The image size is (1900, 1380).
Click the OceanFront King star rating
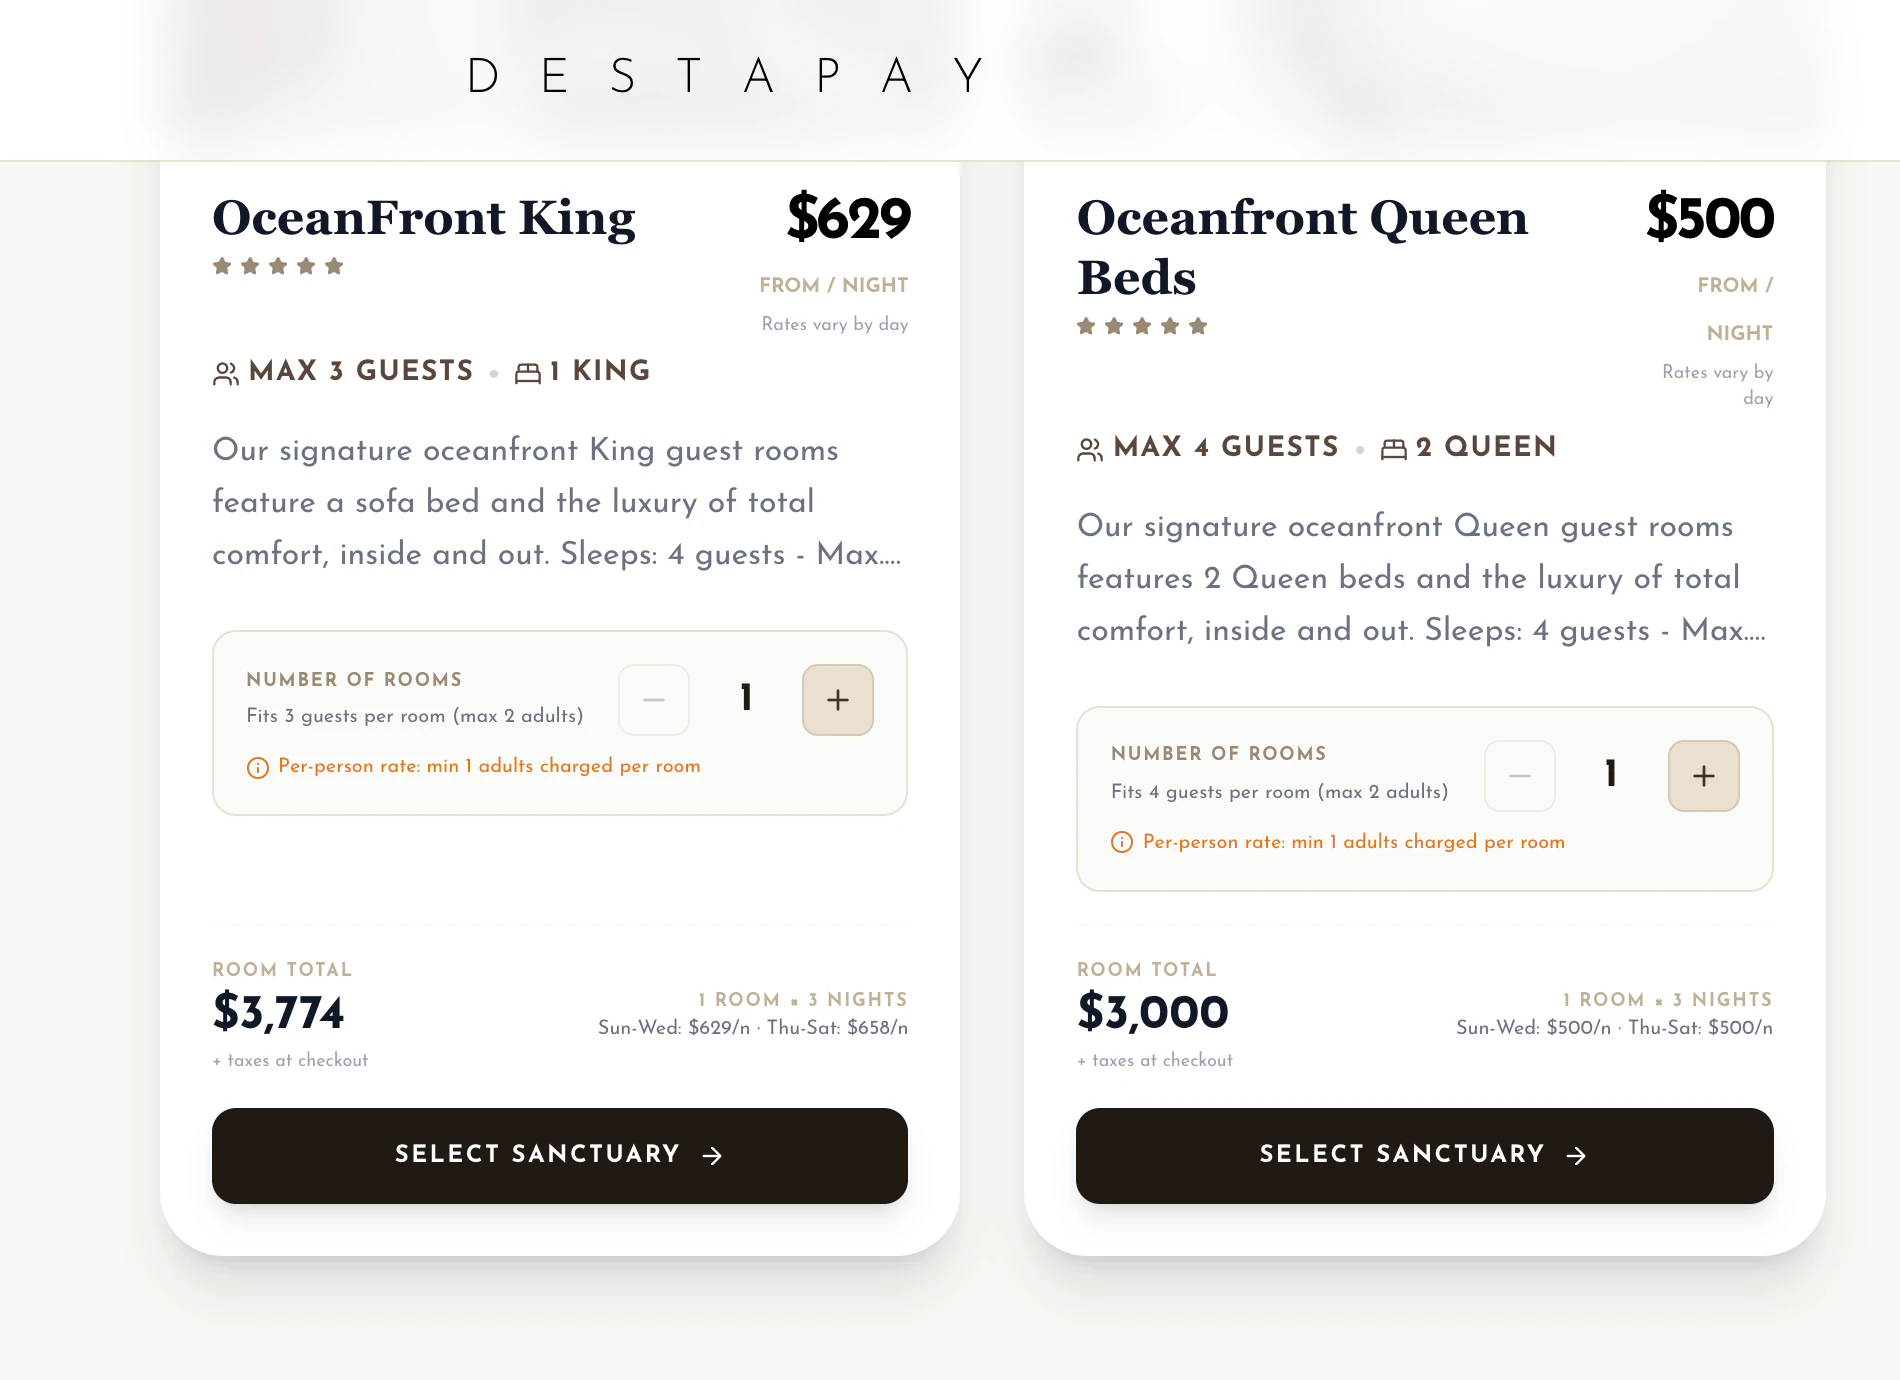pyautogui.click(x=278, y=266)
